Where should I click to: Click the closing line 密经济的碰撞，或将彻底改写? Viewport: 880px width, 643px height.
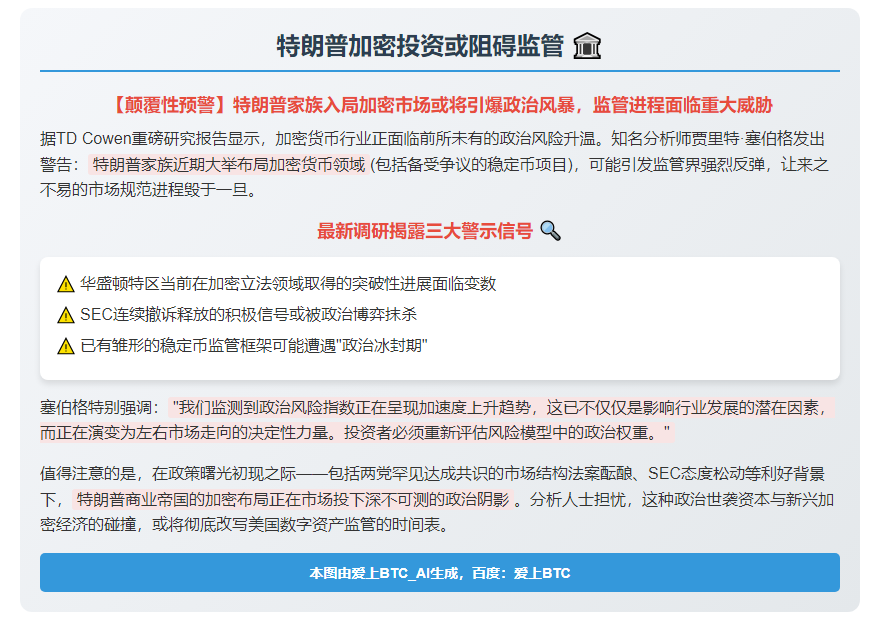(245, 525)
